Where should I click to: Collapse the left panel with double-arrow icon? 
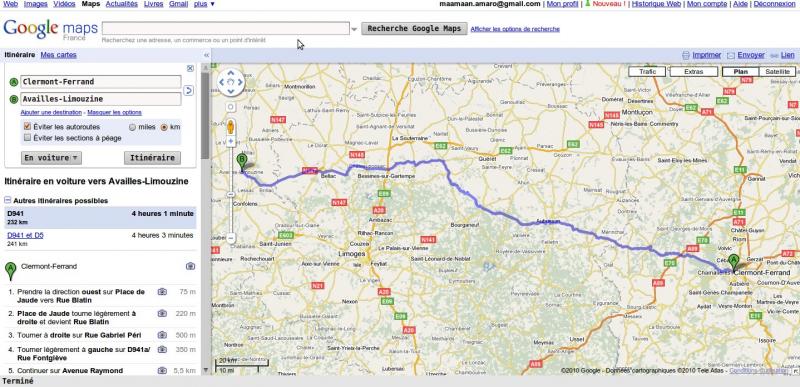pyautogui.click(x=206, y=55)
